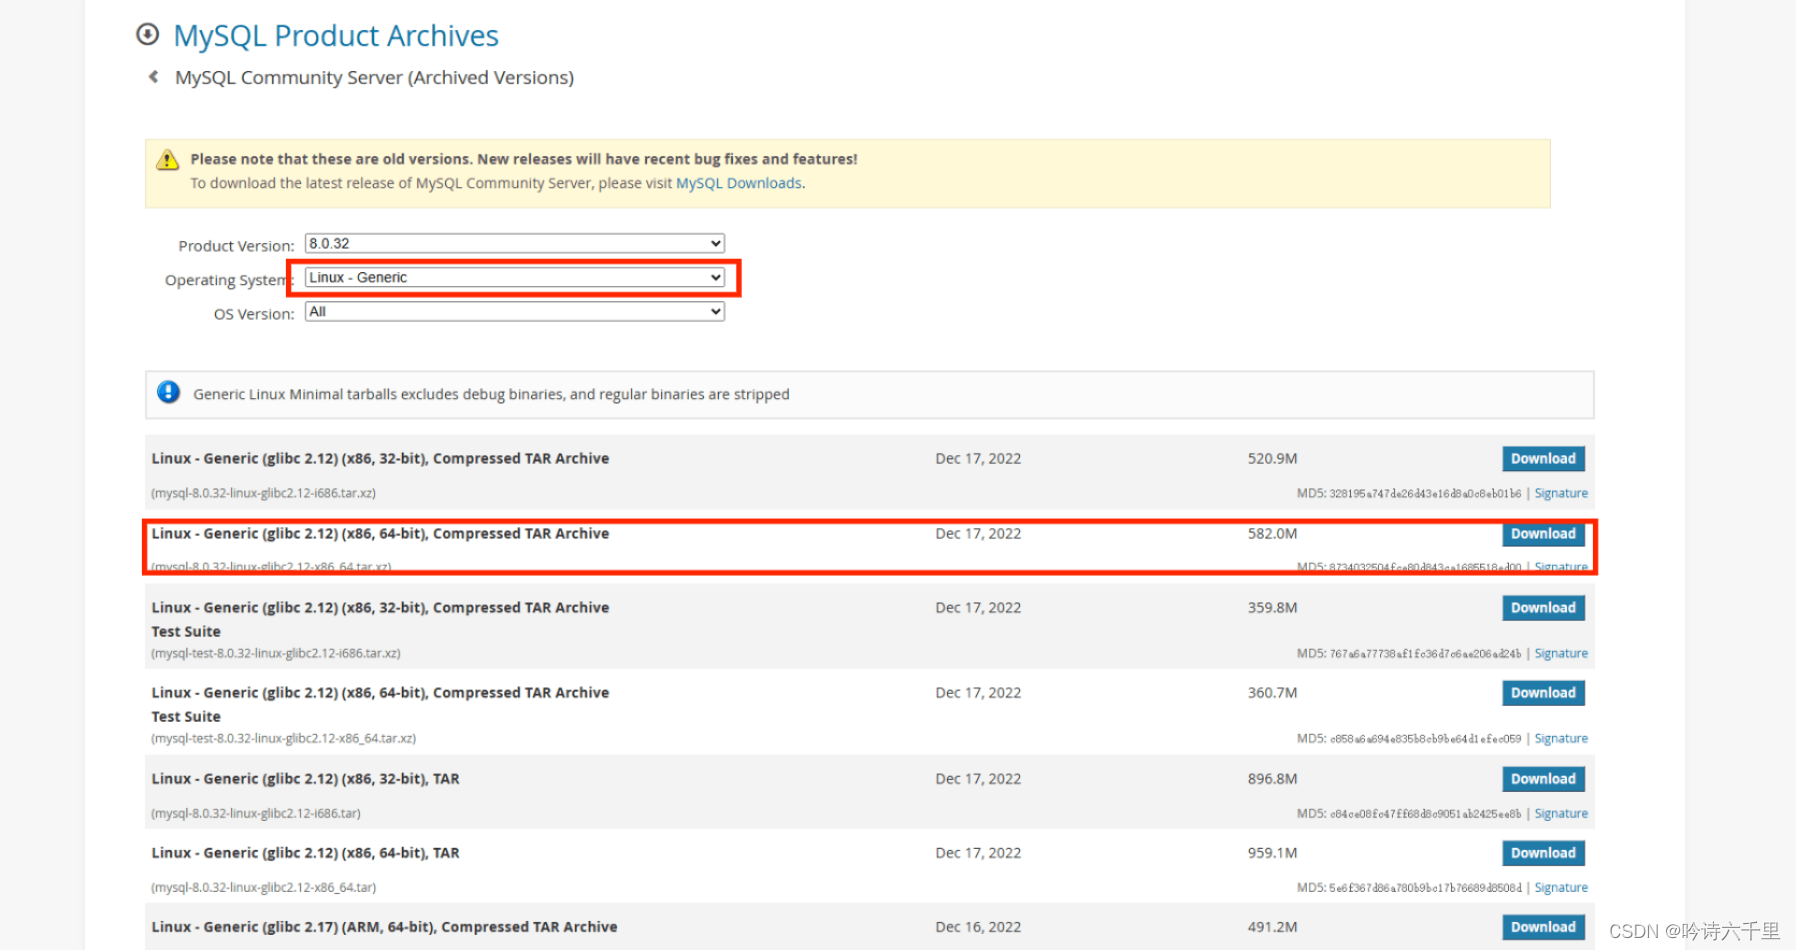Open the Operating System dropdown Linux - Generic
The width and height of the screenshot is (1796, 950).
[x=514, y=277]
